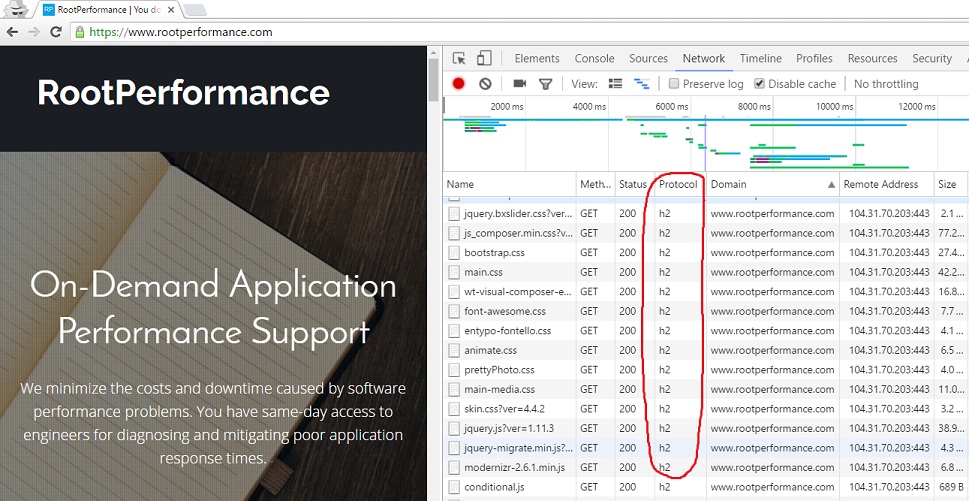Select the font-awesome.css request name
Screen dimensions: 969x501
[505, 311]
